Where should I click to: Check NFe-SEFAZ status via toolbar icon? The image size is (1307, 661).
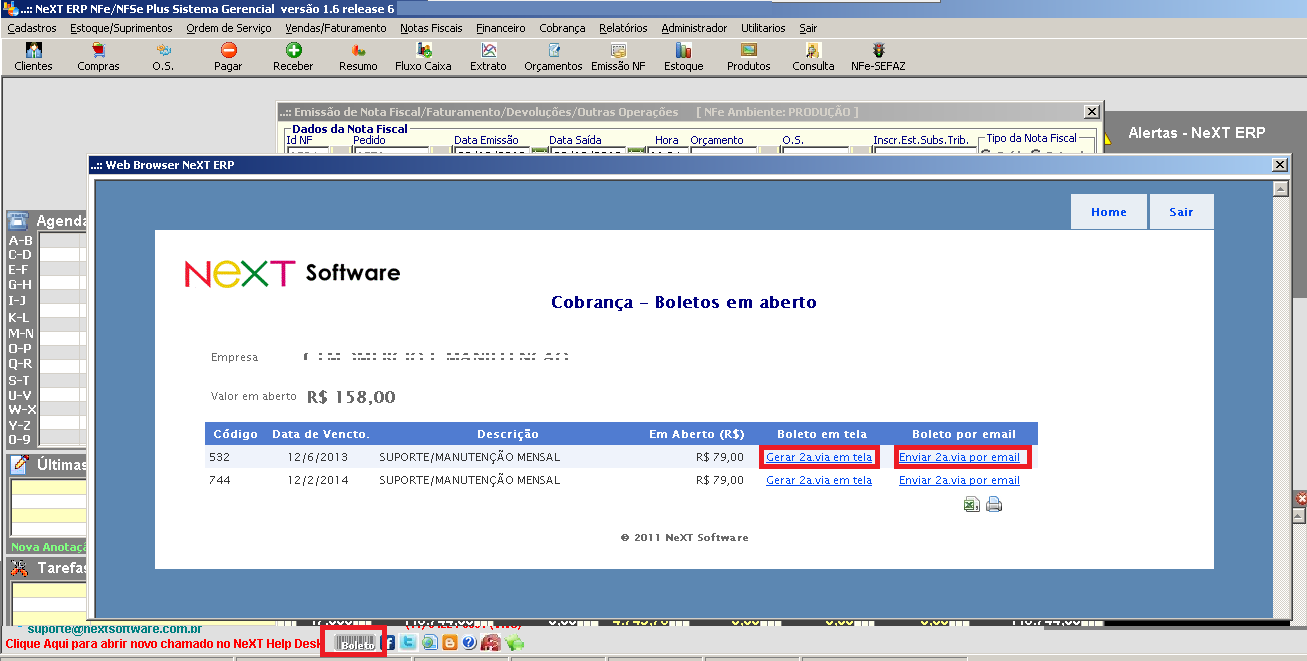tap(877, 55)
